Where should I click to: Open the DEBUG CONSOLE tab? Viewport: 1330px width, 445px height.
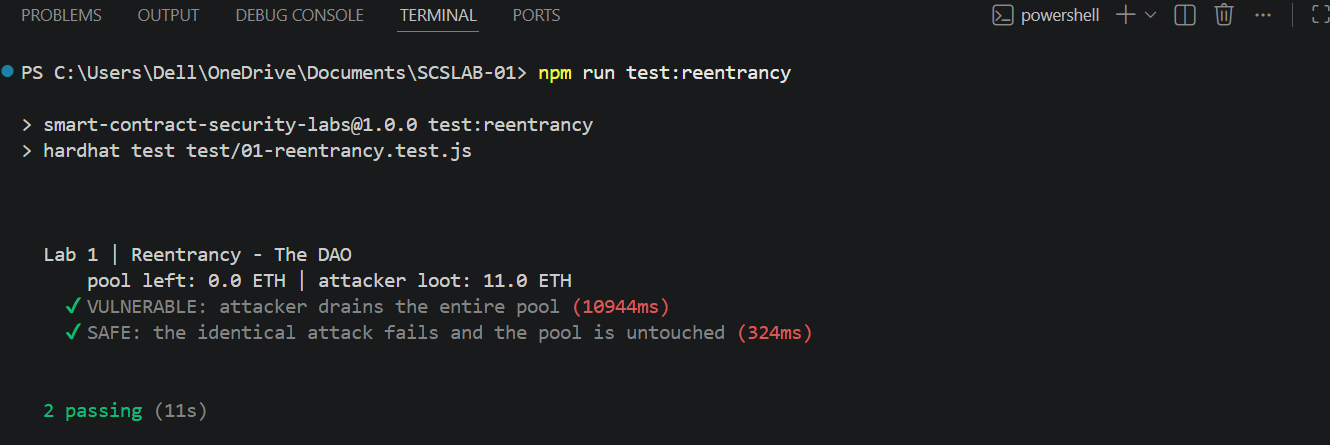(299, 15)
